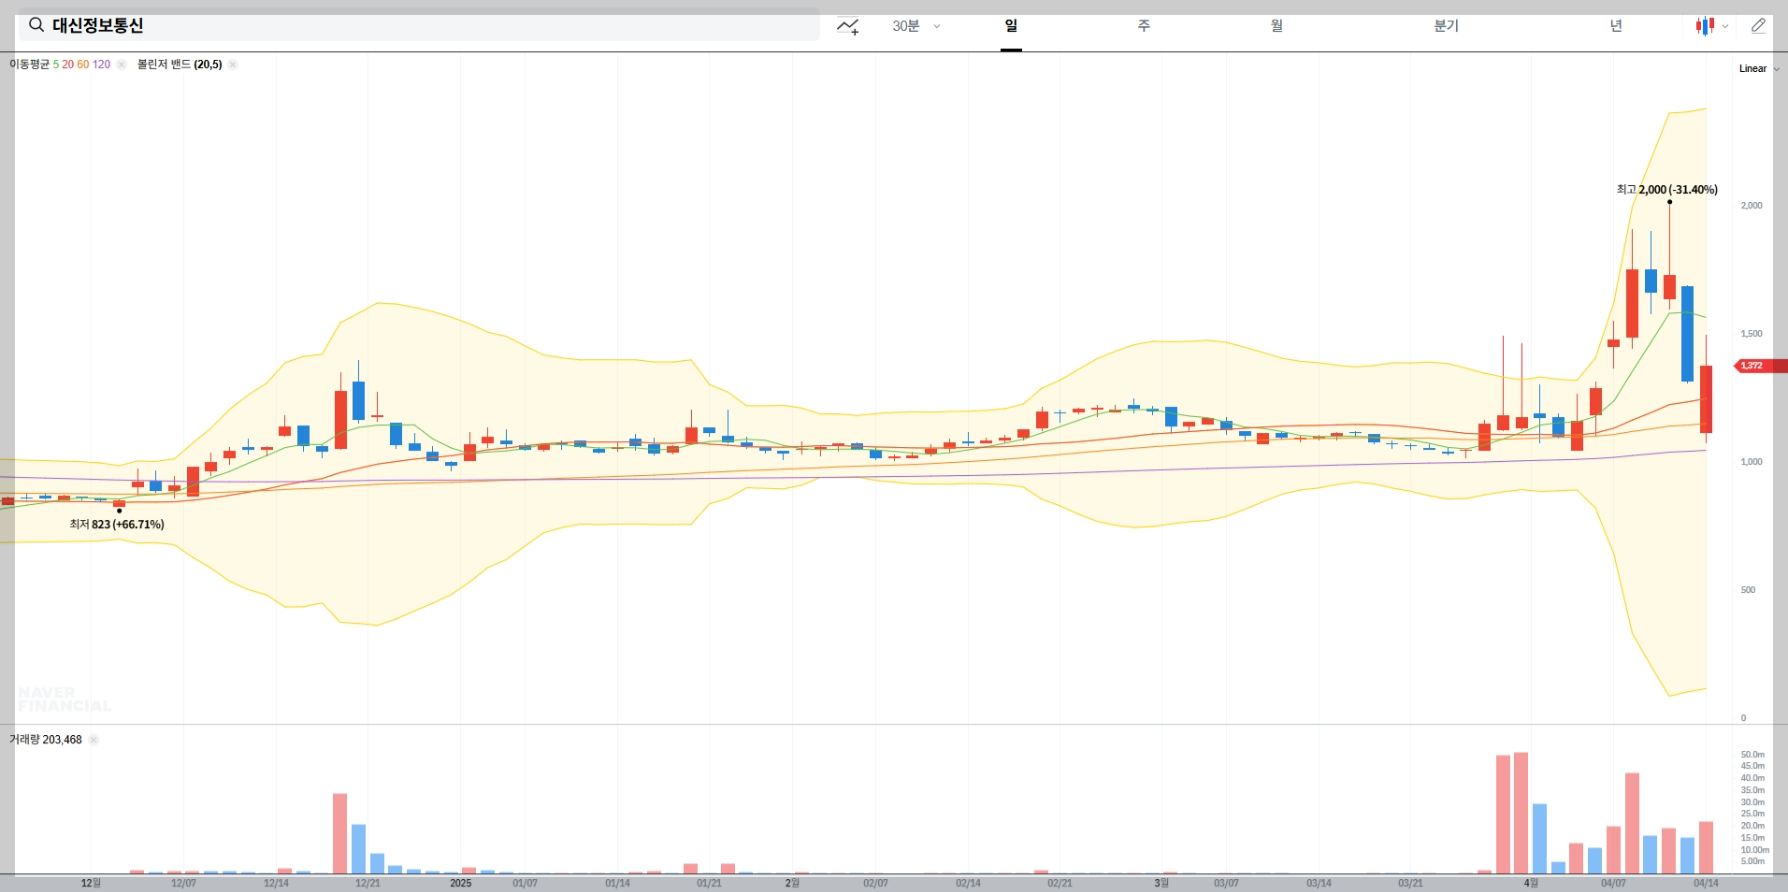Click the 04/14 date axis label
This screenshot has height=892, width=1788.
1705,884
